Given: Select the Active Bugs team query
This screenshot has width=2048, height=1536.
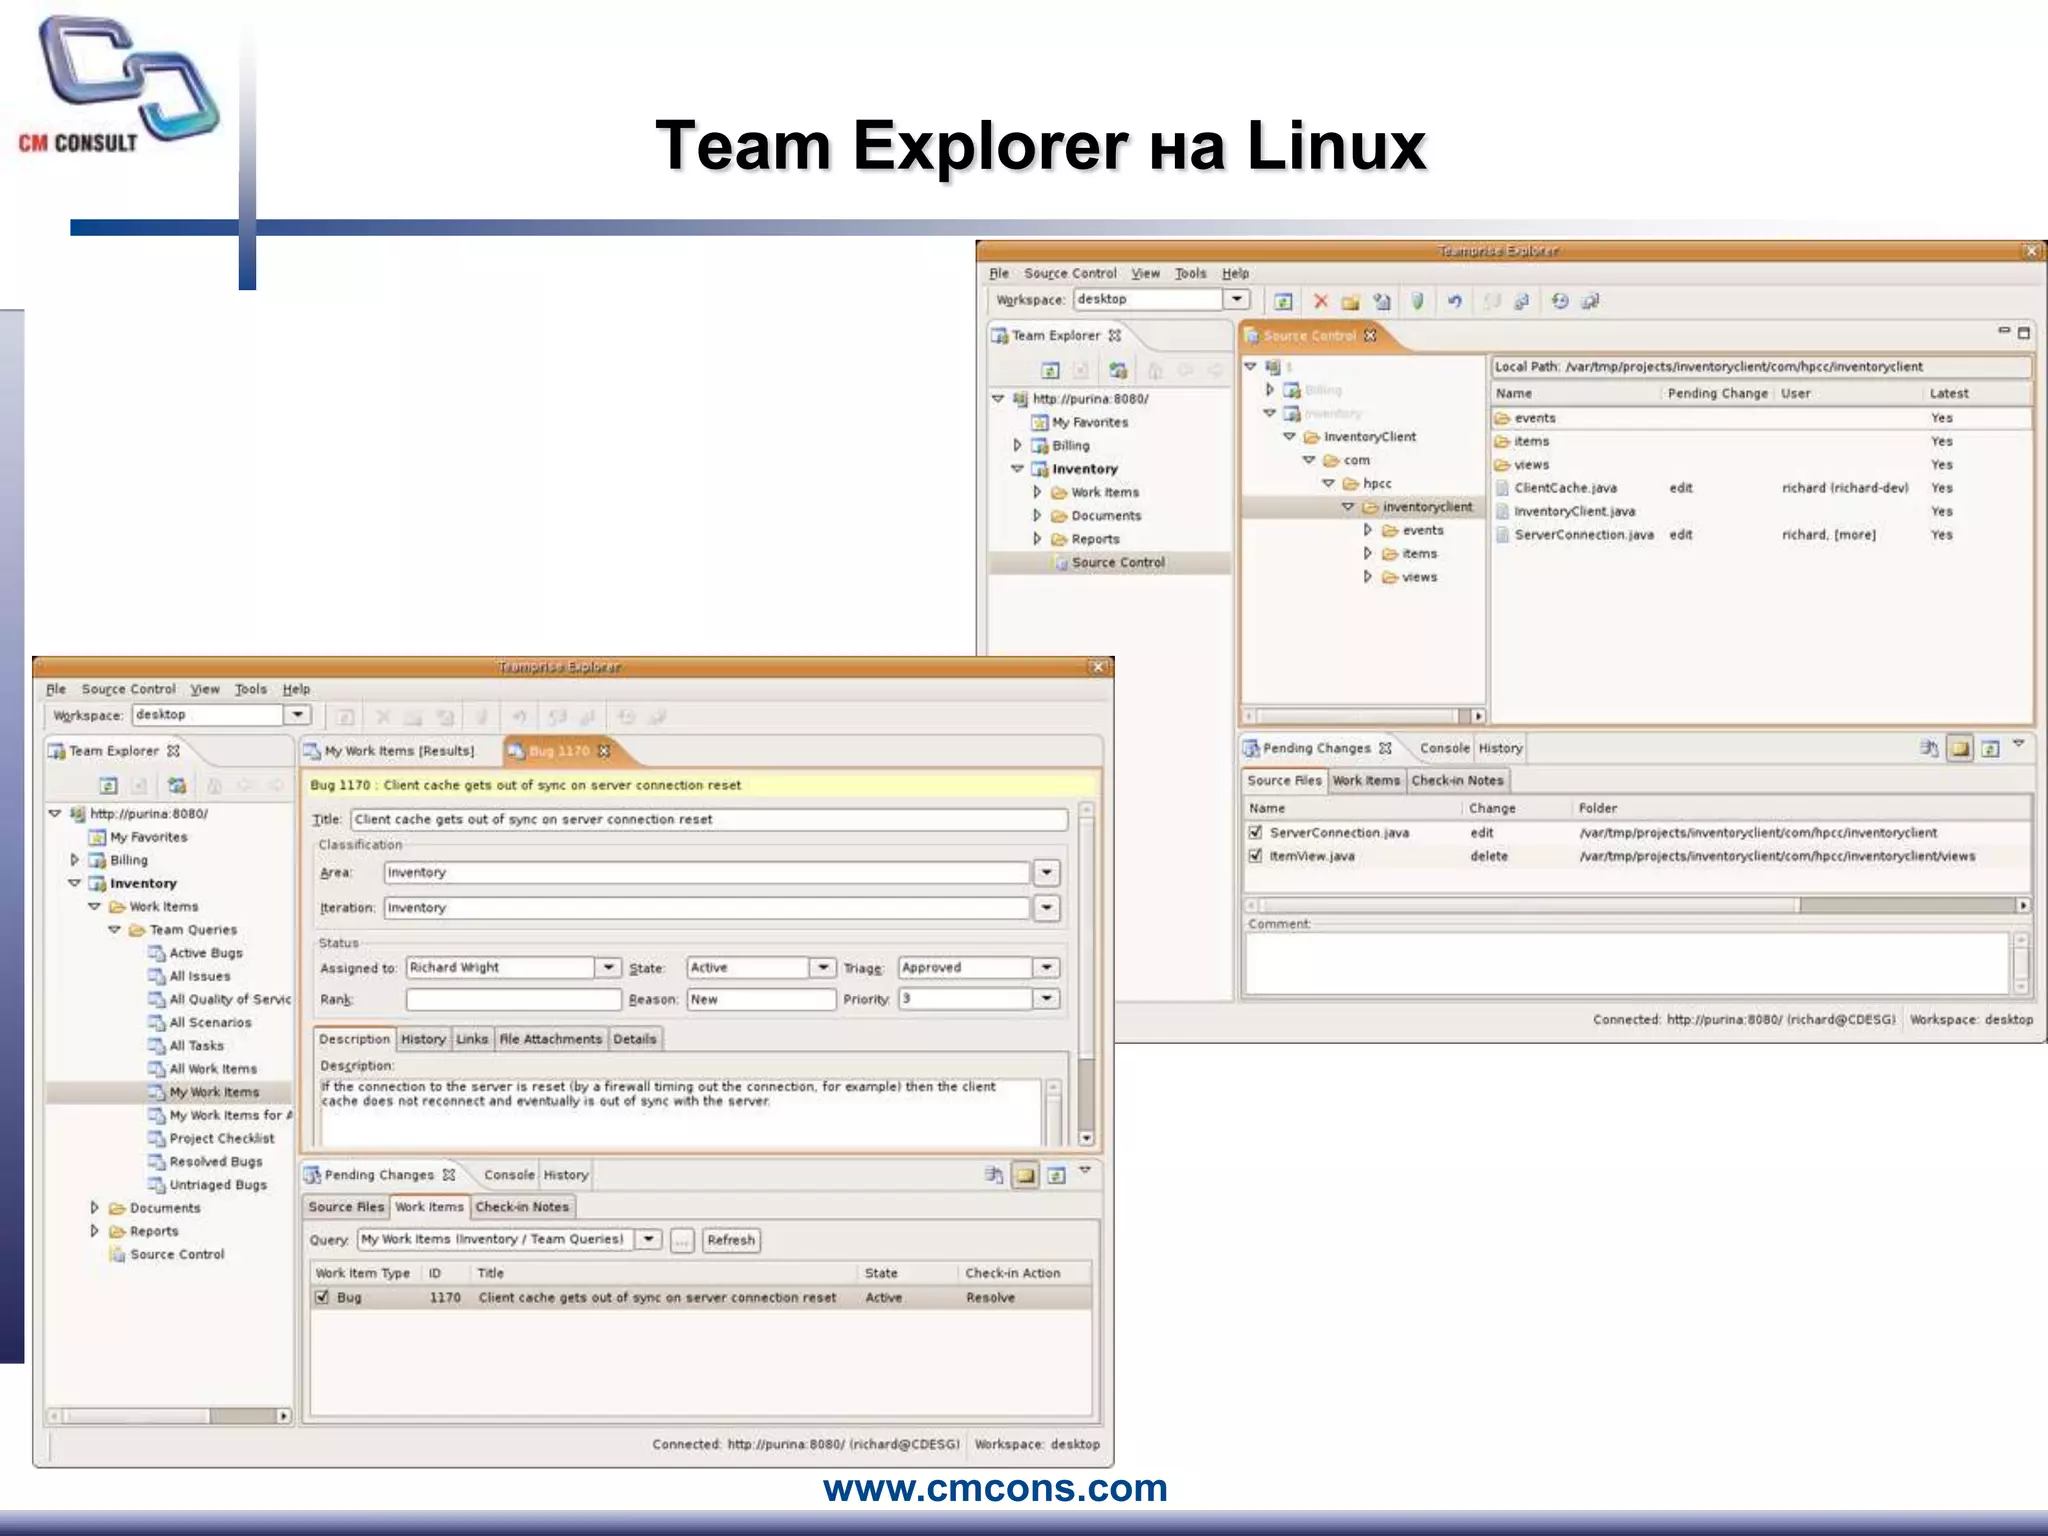Looking at the screenshot, I should click(205, 953).
